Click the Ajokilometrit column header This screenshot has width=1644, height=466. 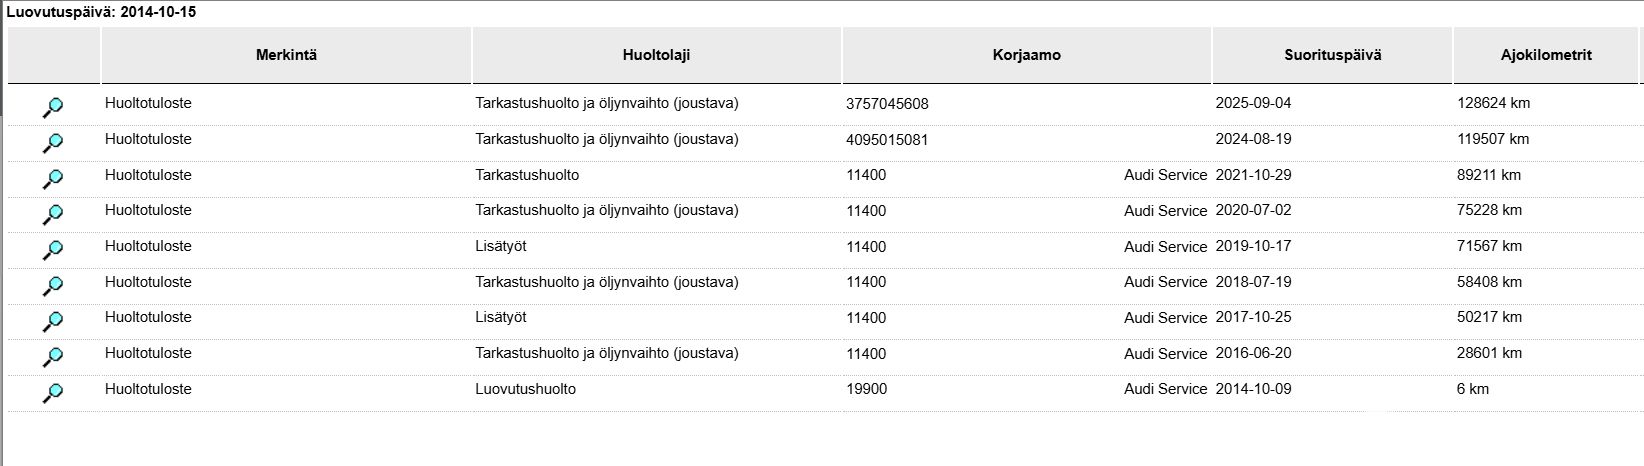tap(1546, 55)
